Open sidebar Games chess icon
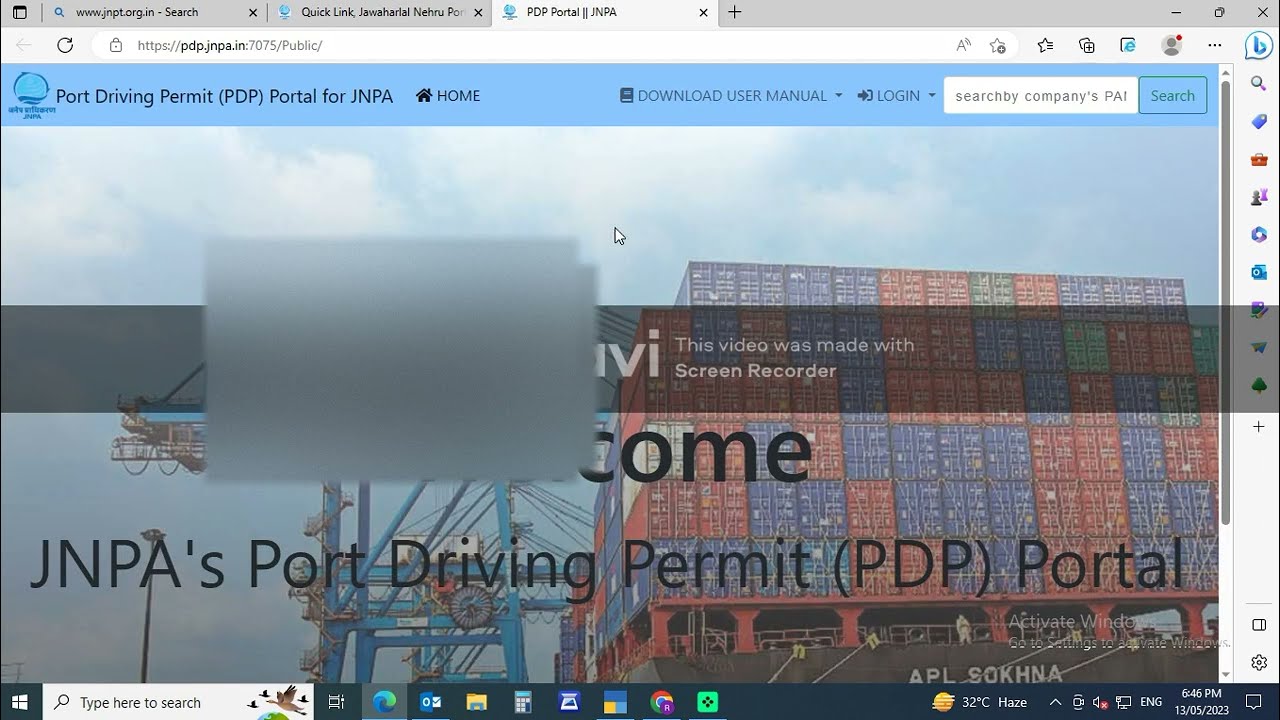Viewport: 1280px width, 720px height. point(1259,197)
